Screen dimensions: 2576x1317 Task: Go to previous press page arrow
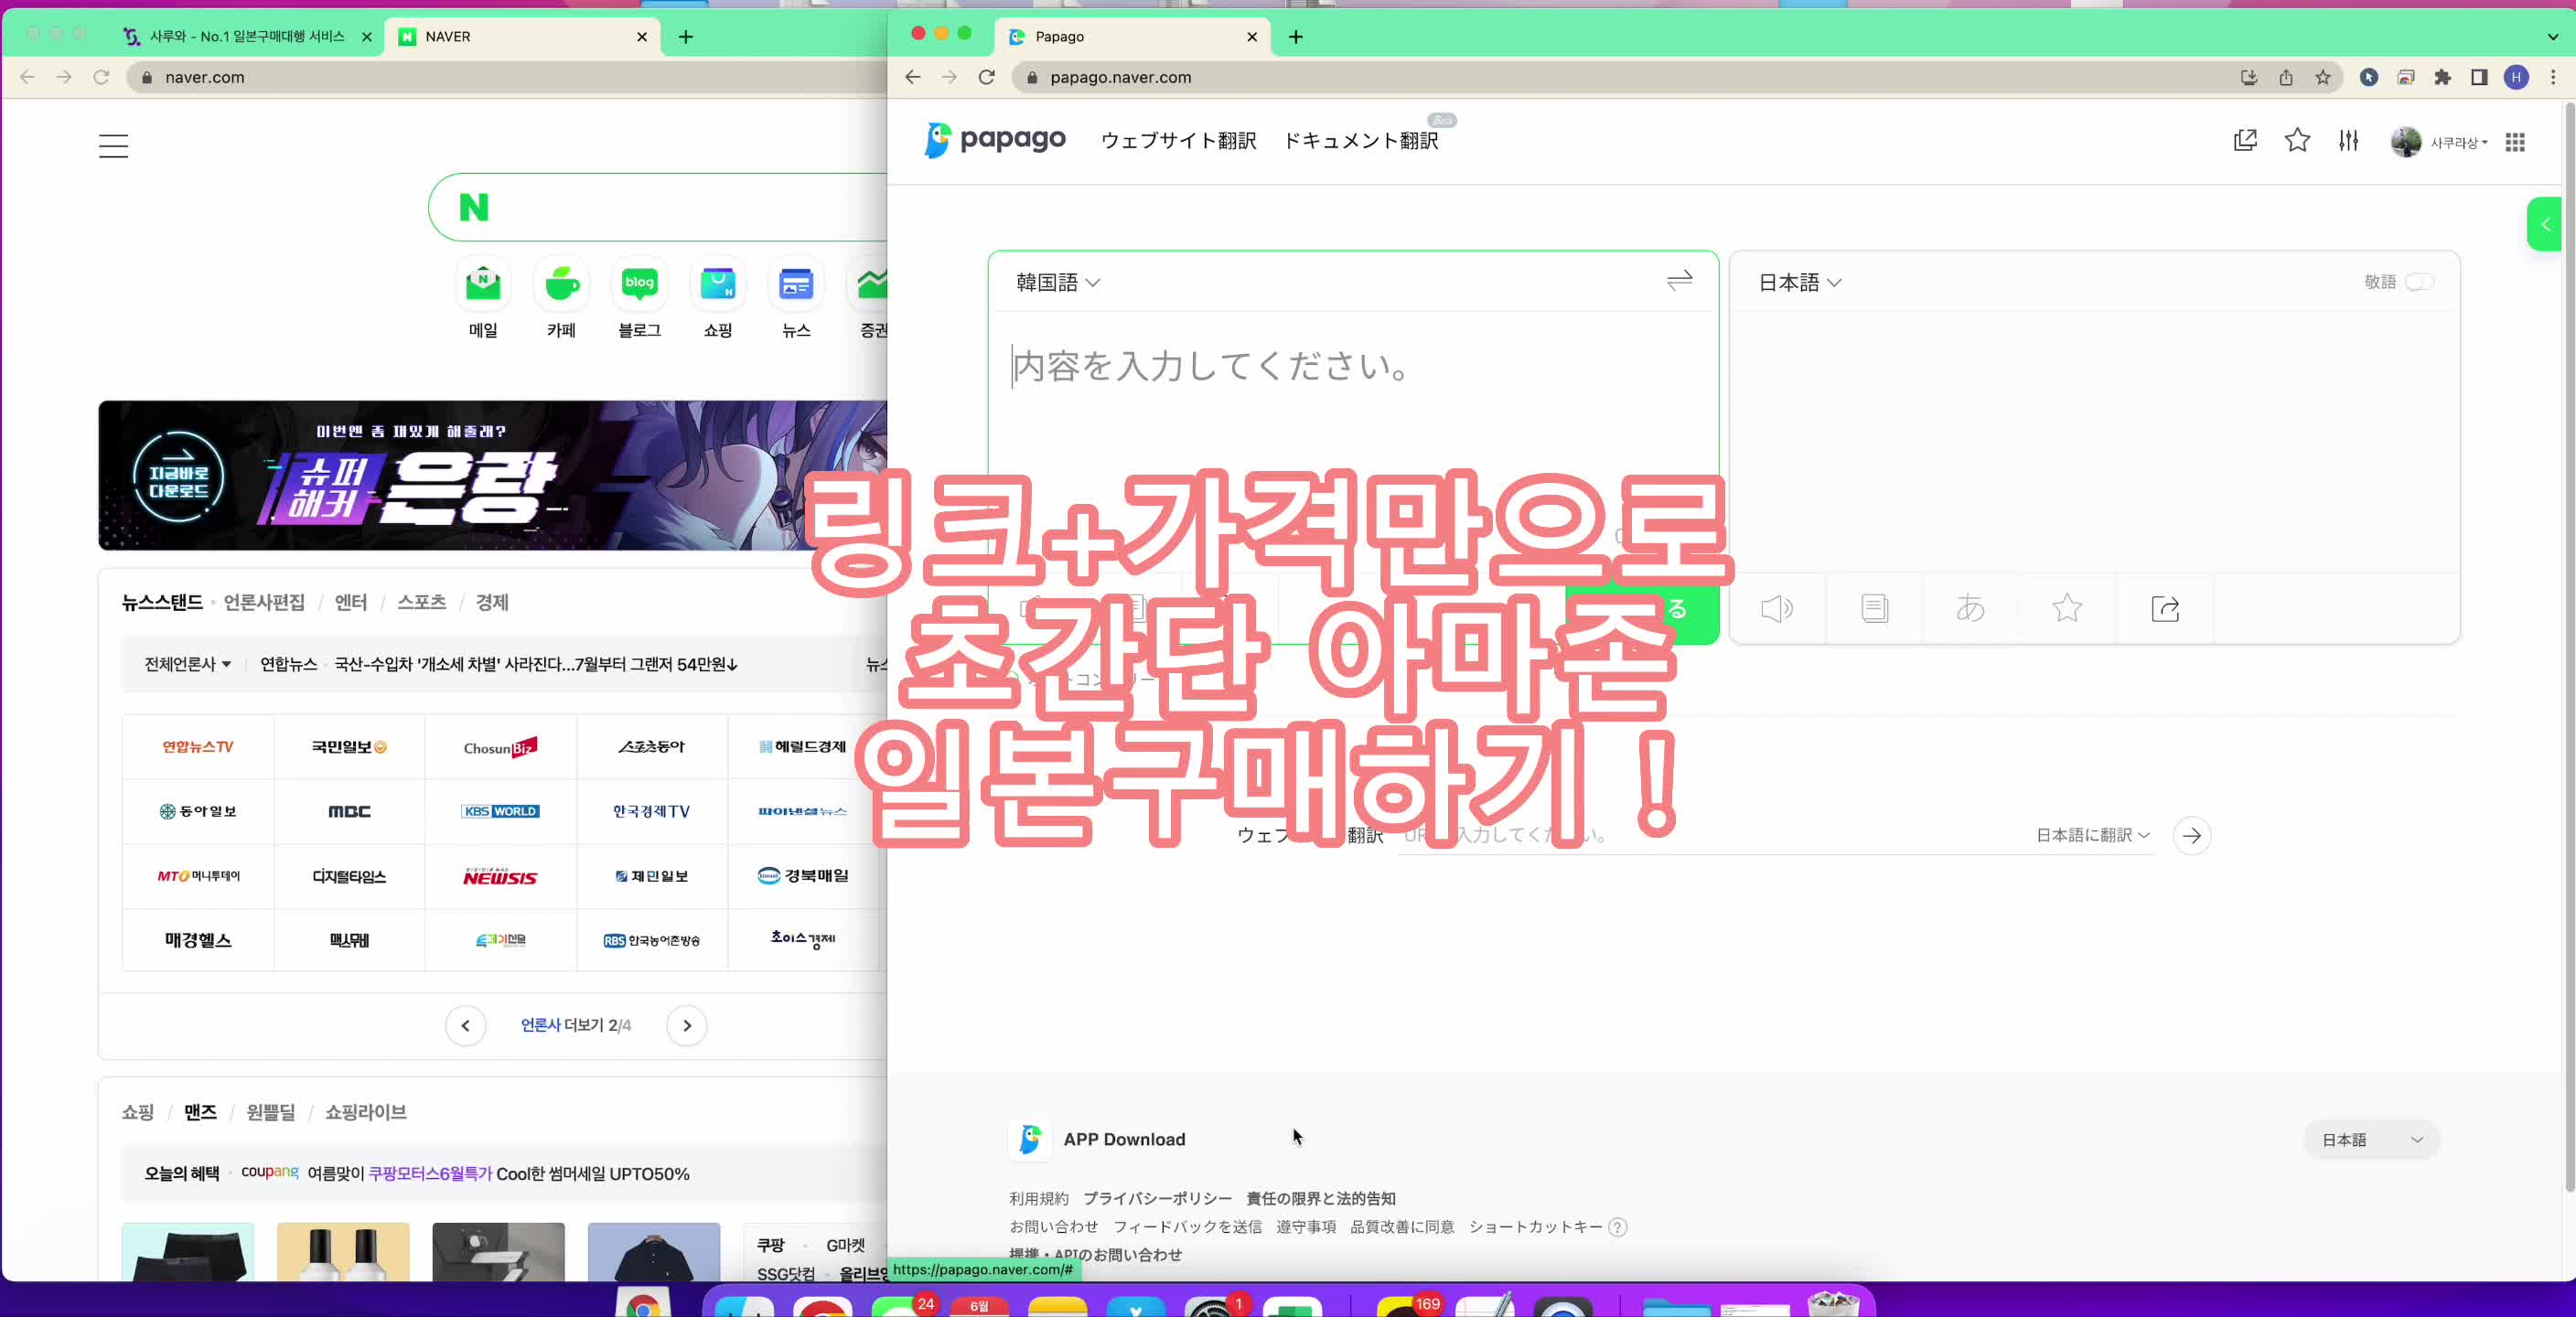pos(465,1025)
